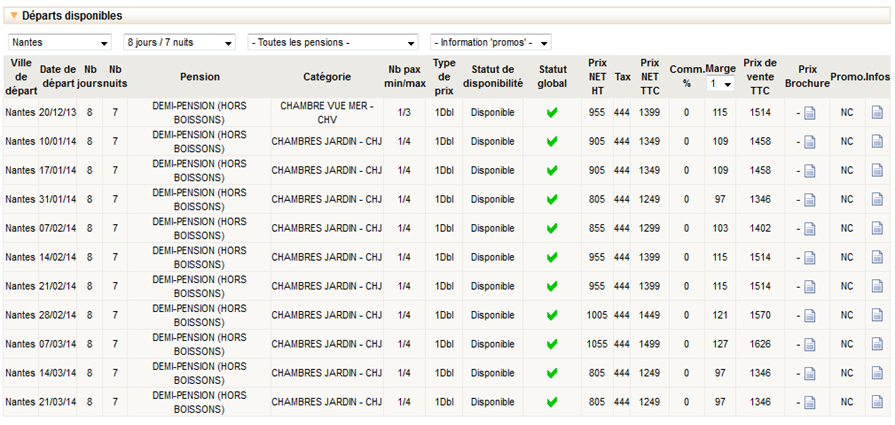Open infos icon for 21/03/14 departure

(877, 403)
